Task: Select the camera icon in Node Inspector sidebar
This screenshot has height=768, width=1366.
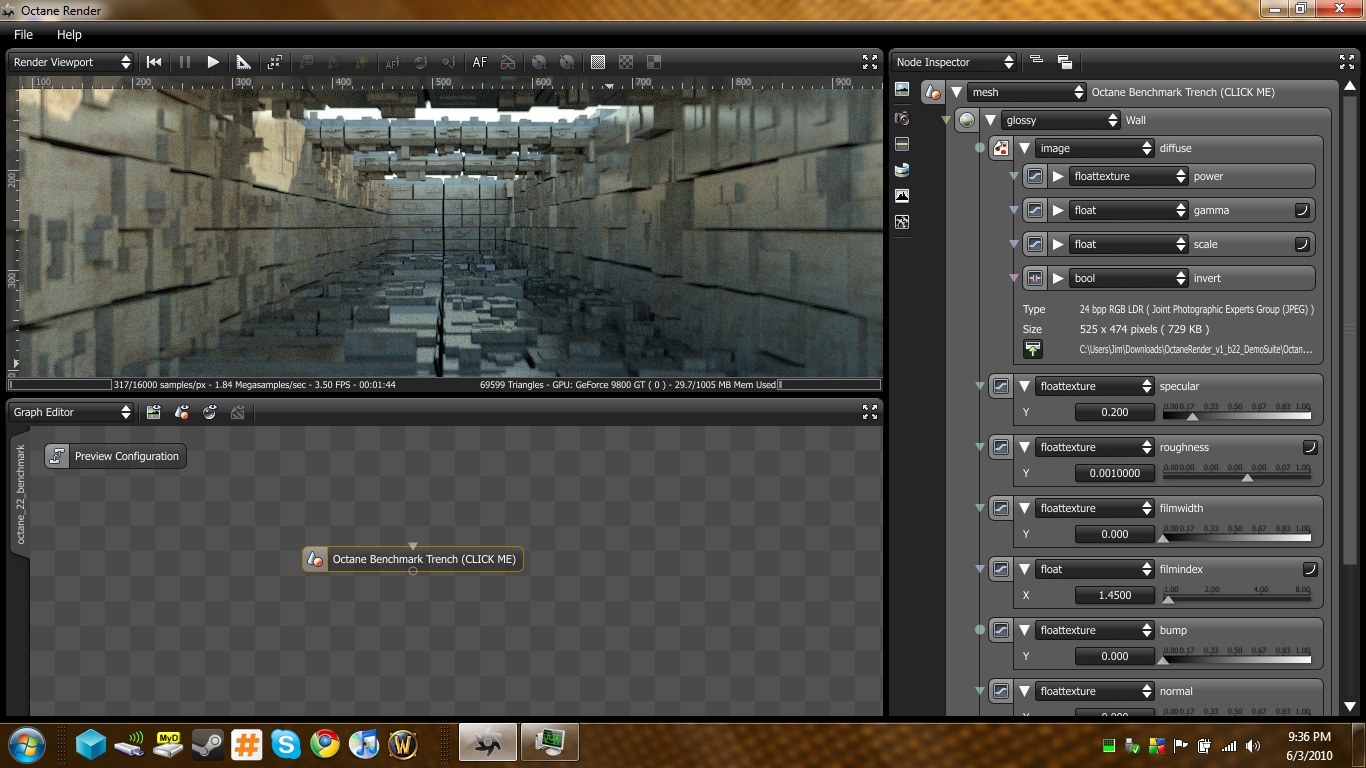Action: pyautogui.click(x=902, y=118)
